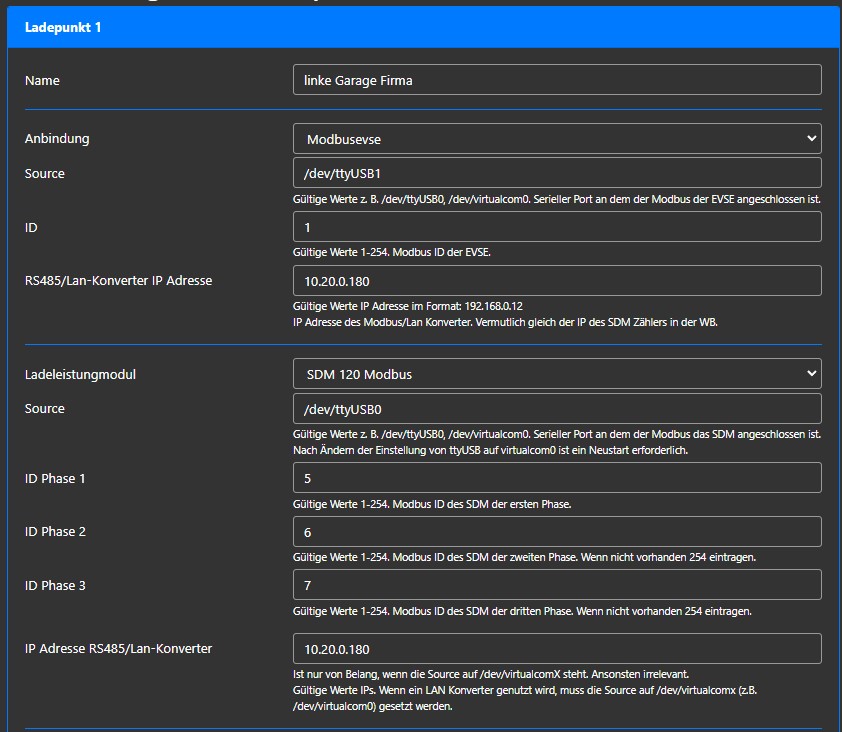Click the 'ID Phase 2' label

[55, 532]
